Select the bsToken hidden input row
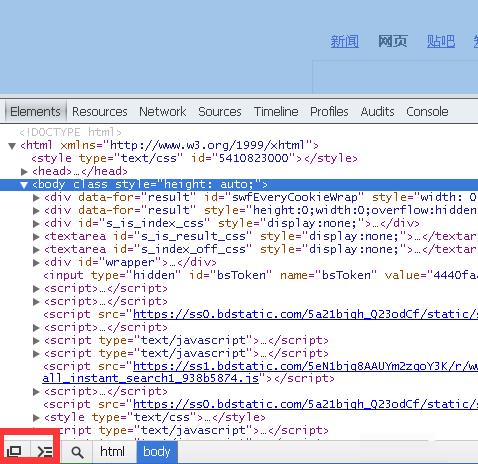Screen dimensions: 478x464 tap(261, 276)
